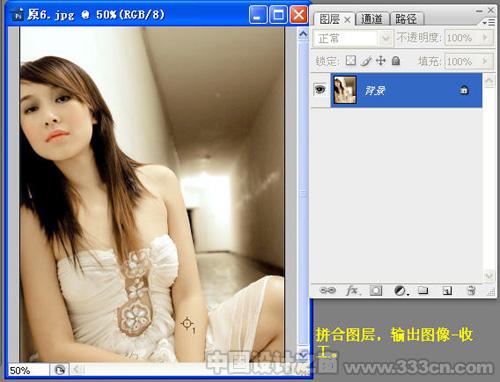The height and width of the screenshot is (382, 500).
Task: Expand the 填充 fill slider arrow
Action: pos(485,61)
